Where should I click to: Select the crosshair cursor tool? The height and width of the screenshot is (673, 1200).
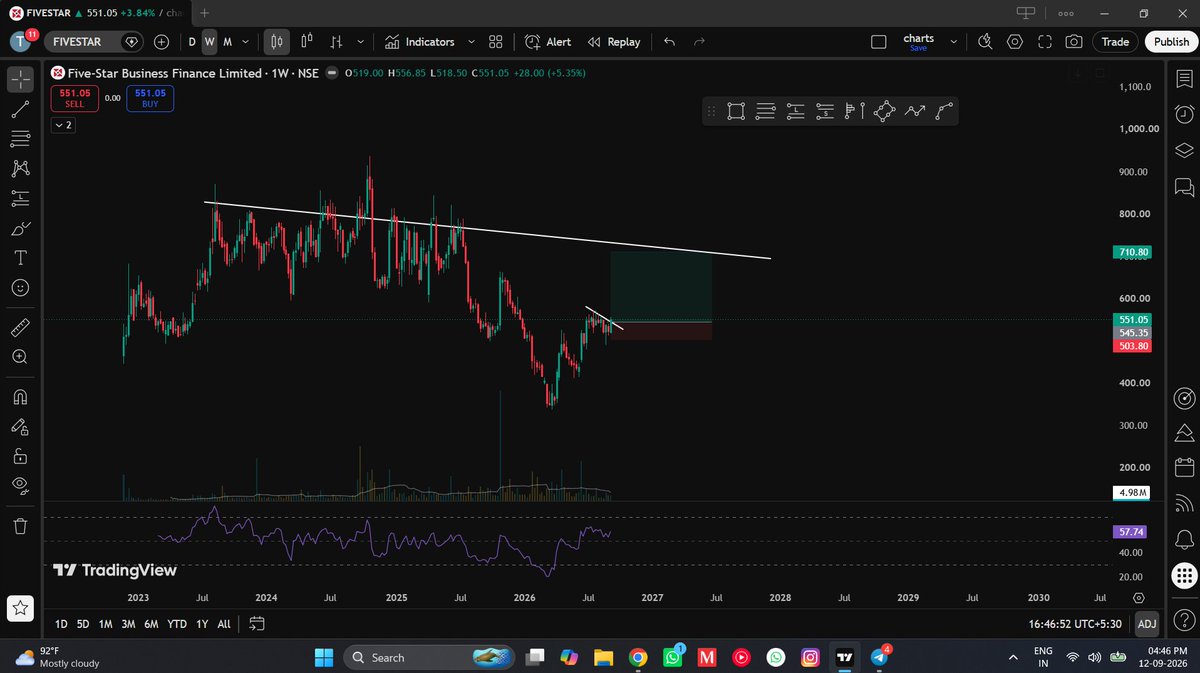[x=20, y=78]
